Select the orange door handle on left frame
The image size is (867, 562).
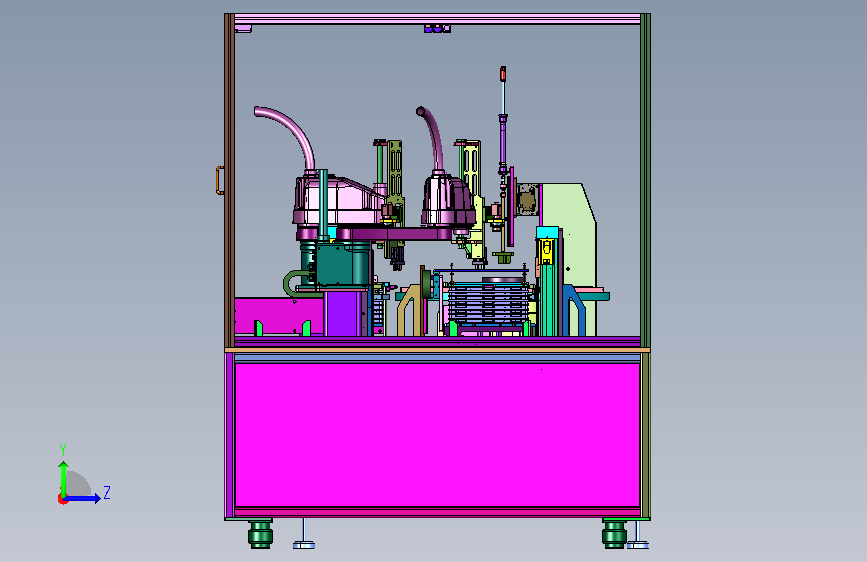point(220,180)
